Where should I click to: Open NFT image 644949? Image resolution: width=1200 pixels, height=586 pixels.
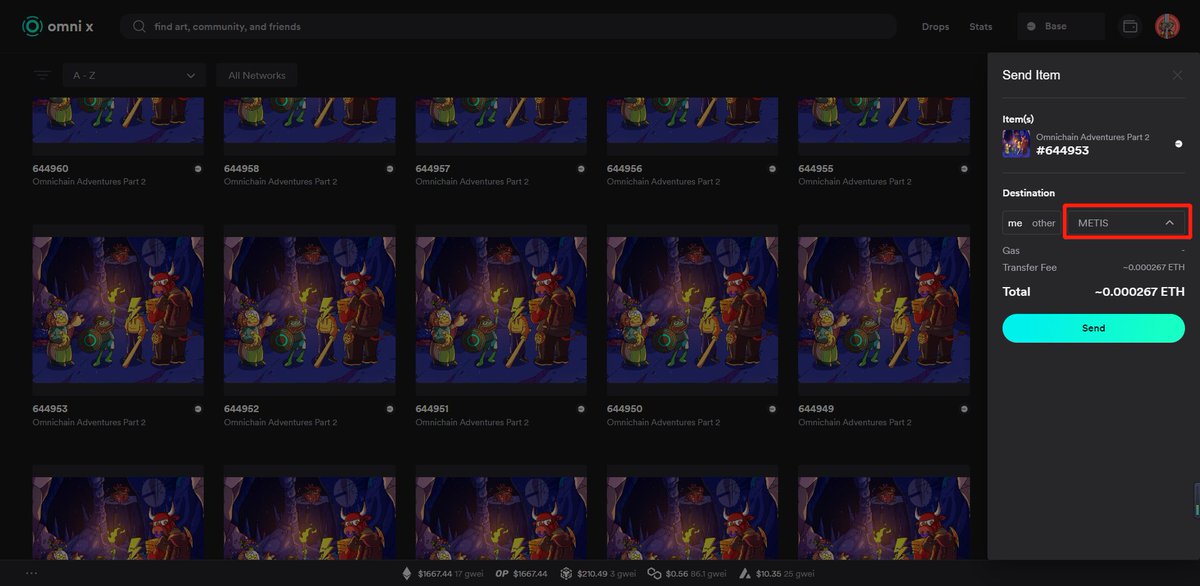point(884,310)
